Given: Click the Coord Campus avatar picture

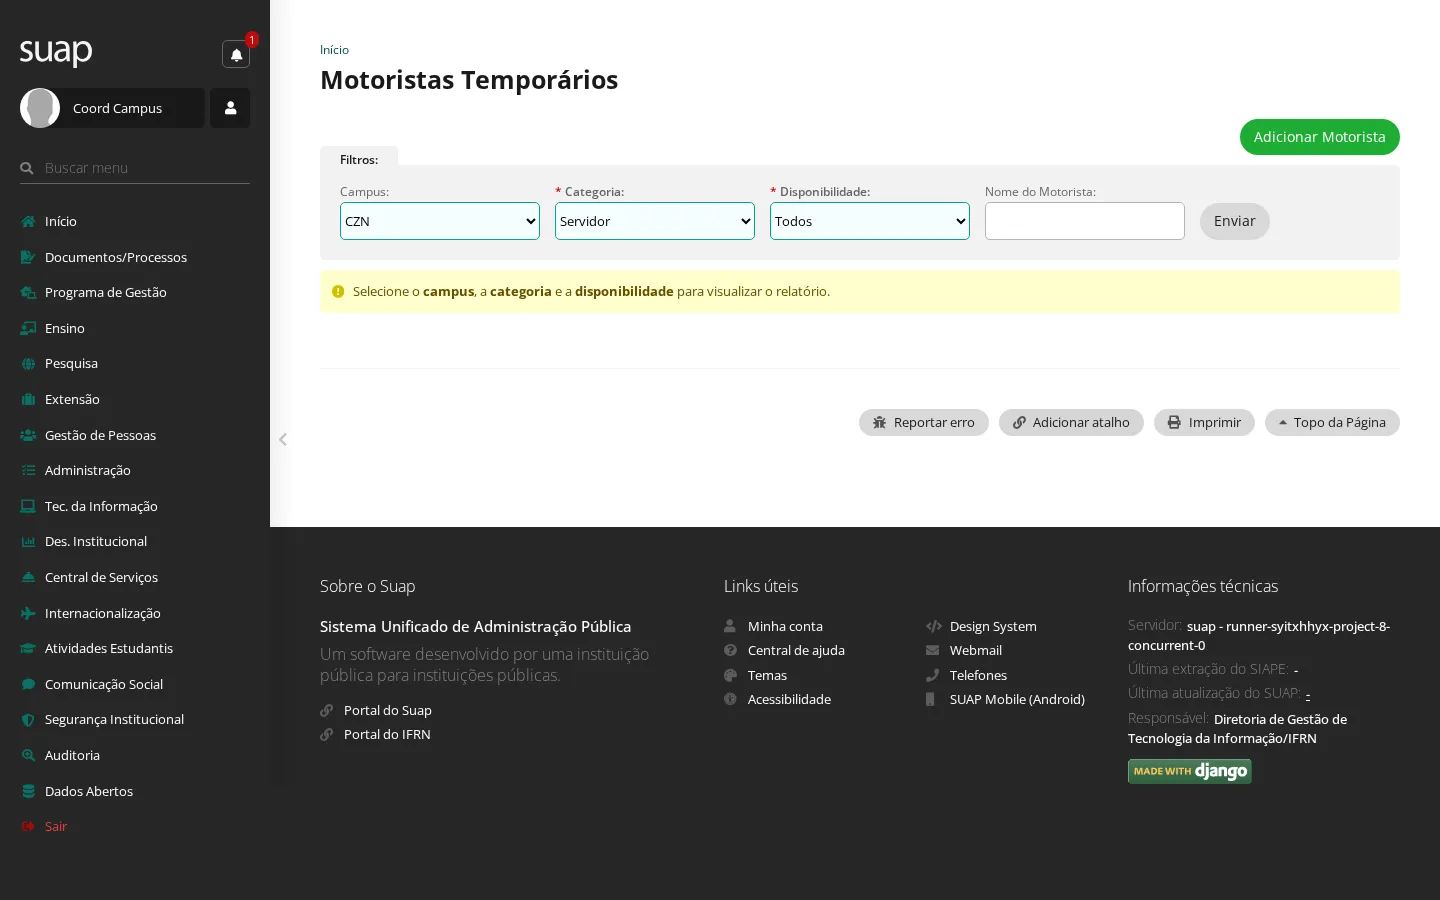Looking at the screenshot, I should pos(40,108).
